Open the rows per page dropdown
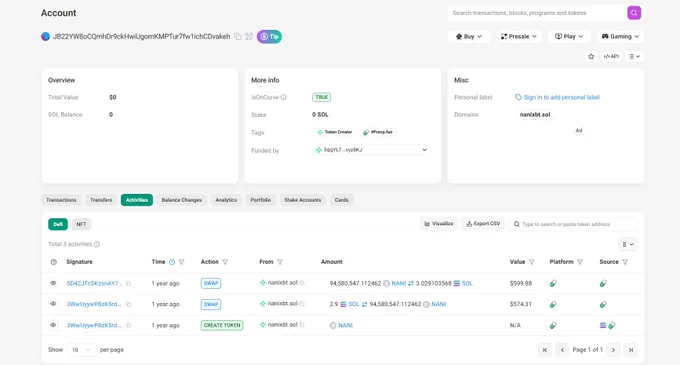This screenshot has height=365, width=680. tap(82, 350)
